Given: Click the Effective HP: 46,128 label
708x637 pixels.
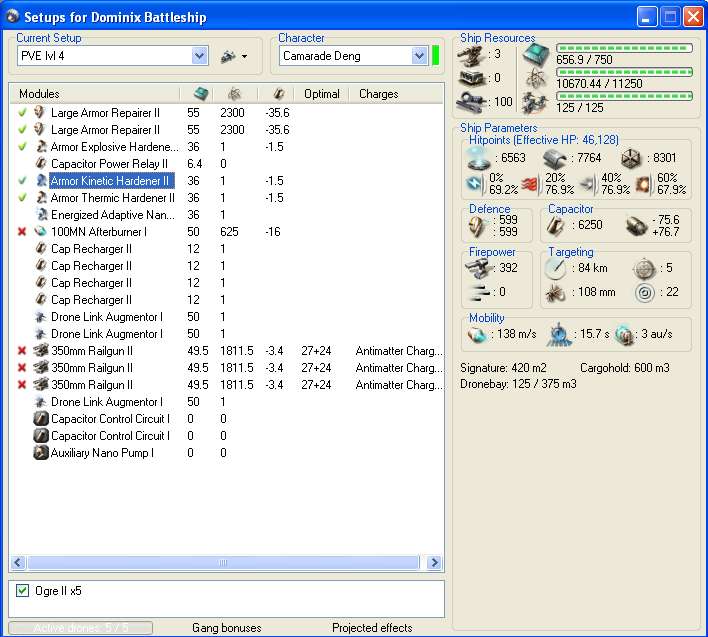Looking at the screenshot, I should [x=566, y=139].
